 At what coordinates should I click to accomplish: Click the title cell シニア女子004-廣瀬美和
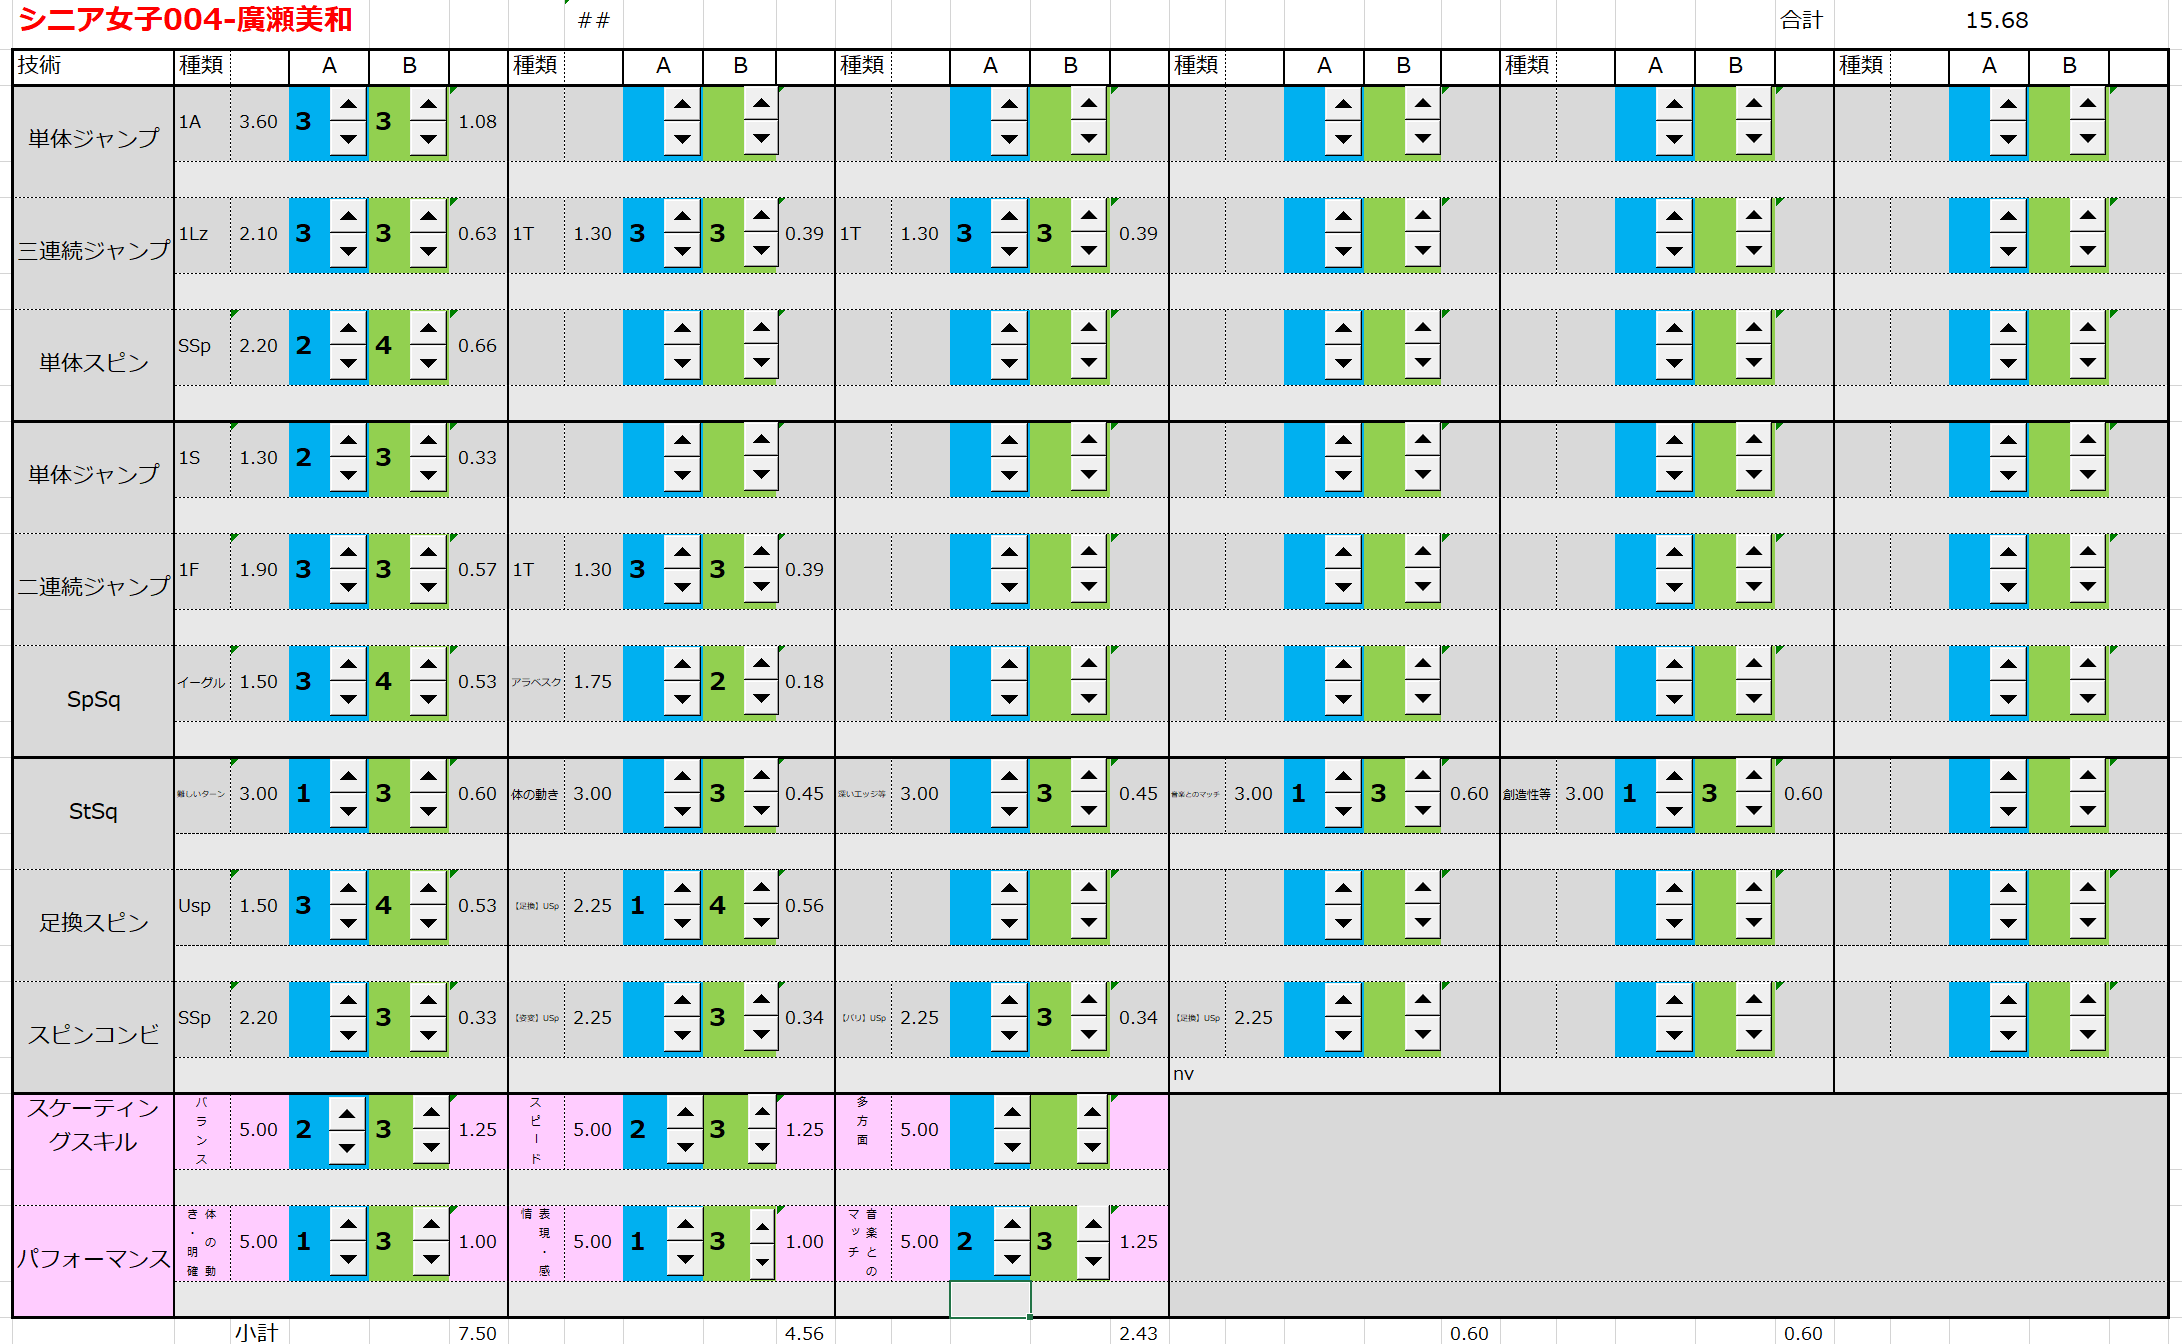click(x=186, y=20)
